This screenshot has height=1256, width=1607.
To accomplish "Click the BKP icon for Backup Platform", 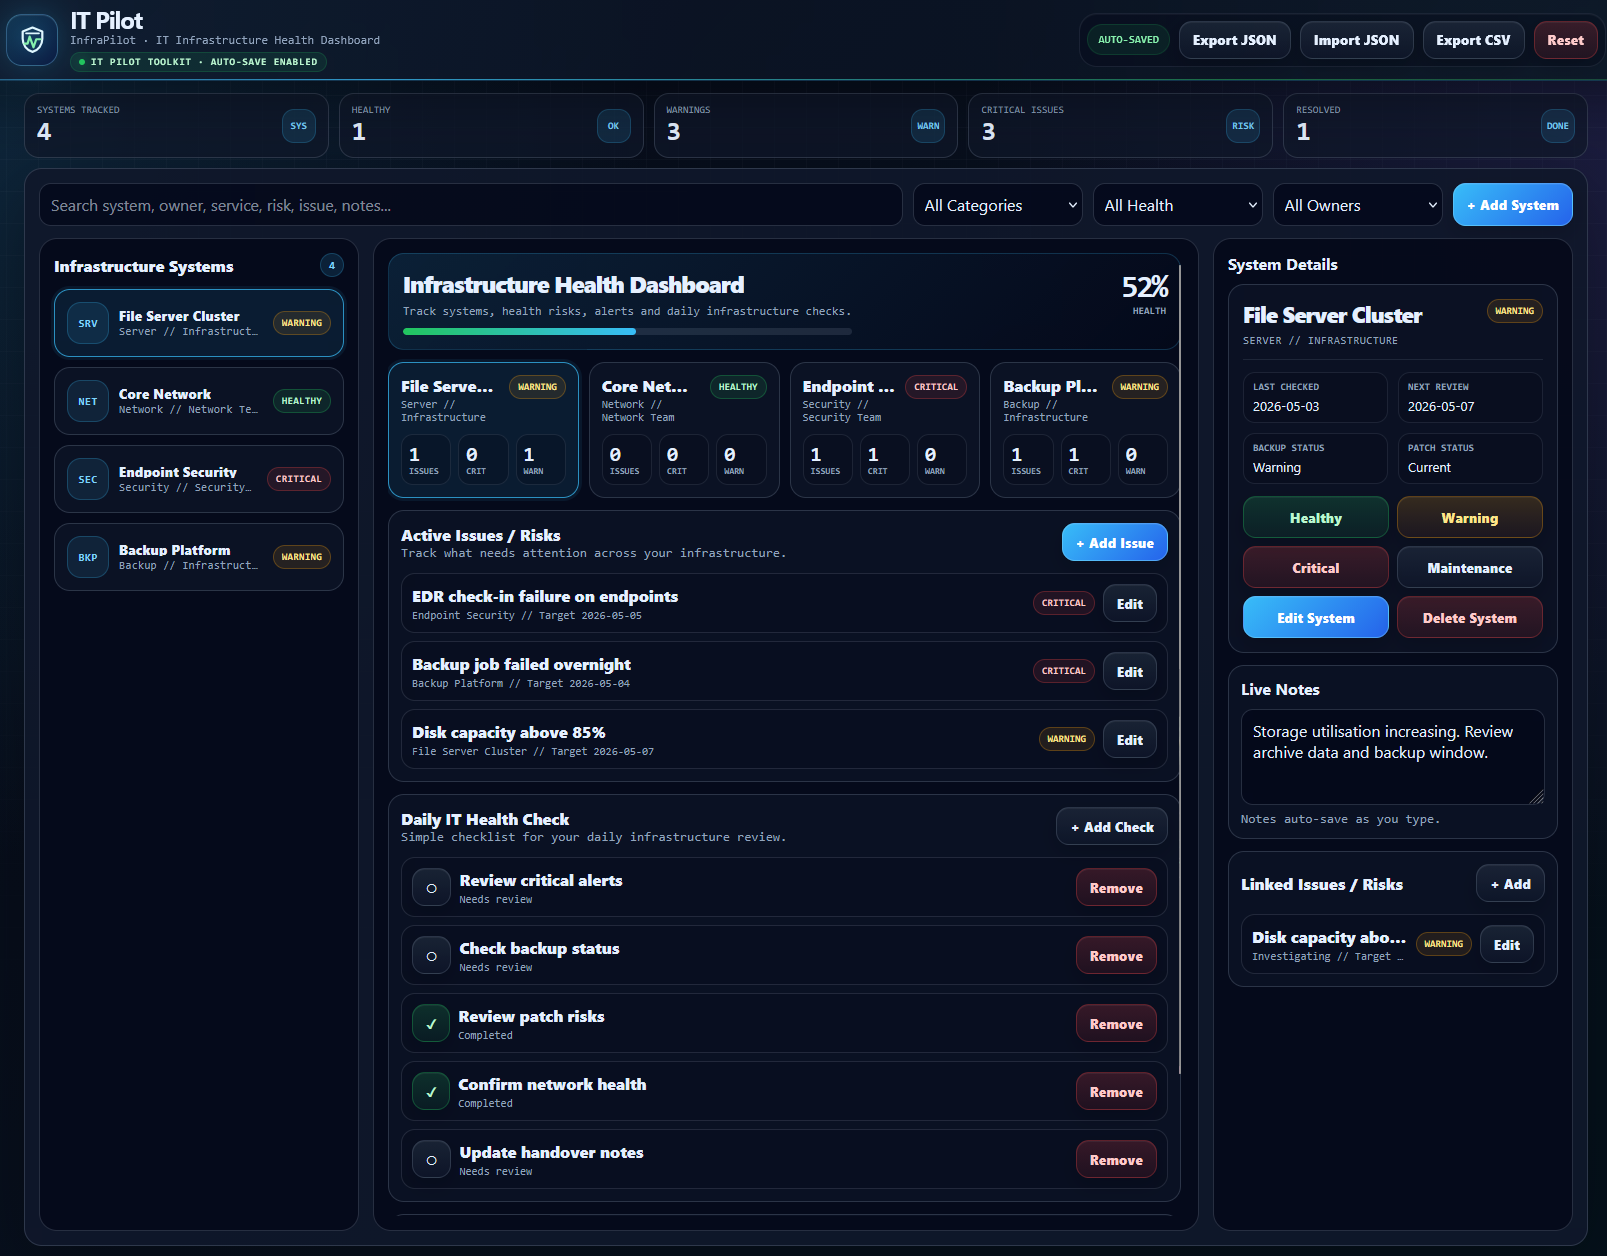I will tap(88, 557).
